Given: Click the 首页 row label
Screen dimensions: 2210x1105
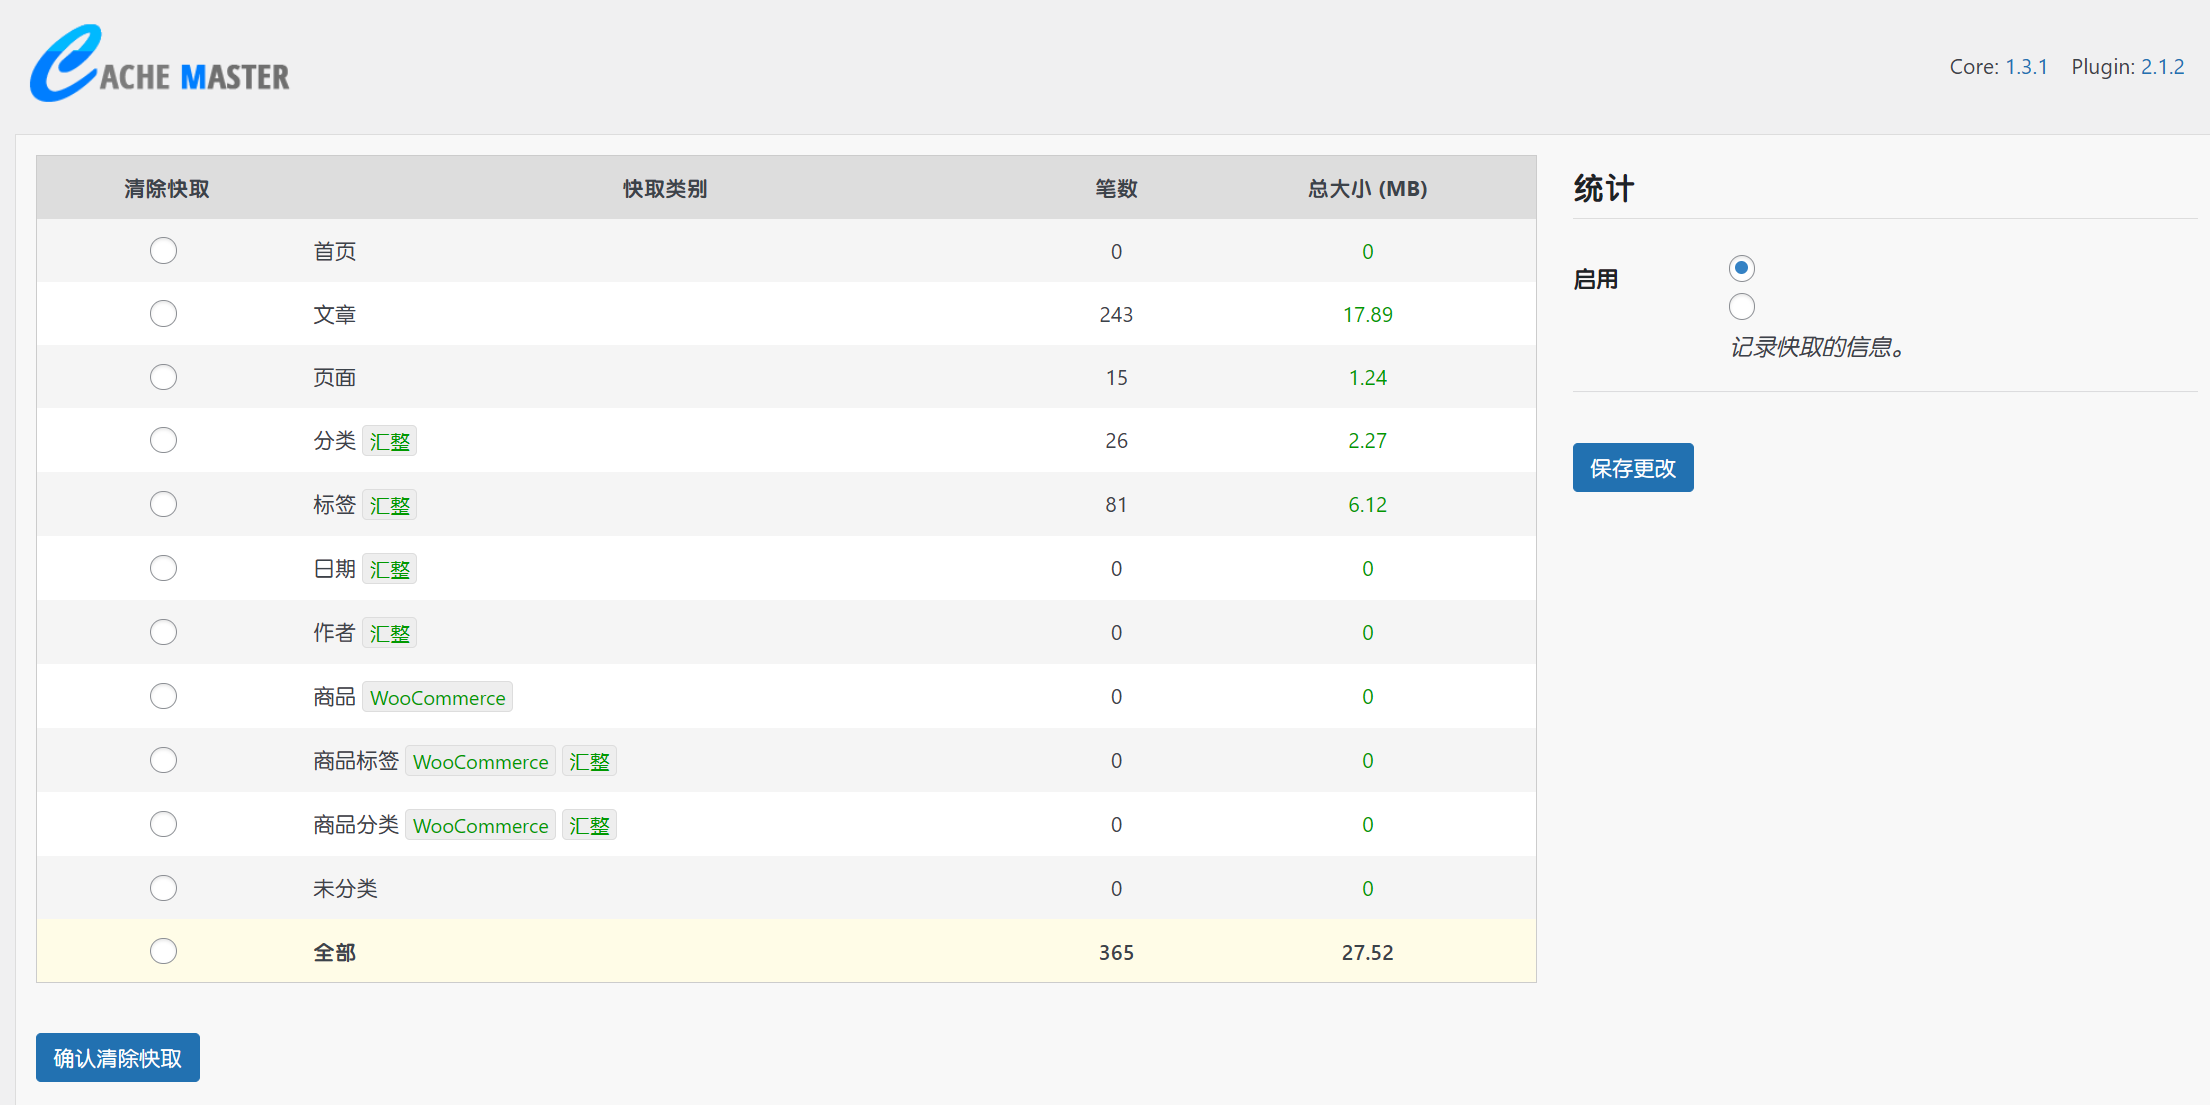Looking at the screenshot, I should pyautogui.click(x=334, y=251).
